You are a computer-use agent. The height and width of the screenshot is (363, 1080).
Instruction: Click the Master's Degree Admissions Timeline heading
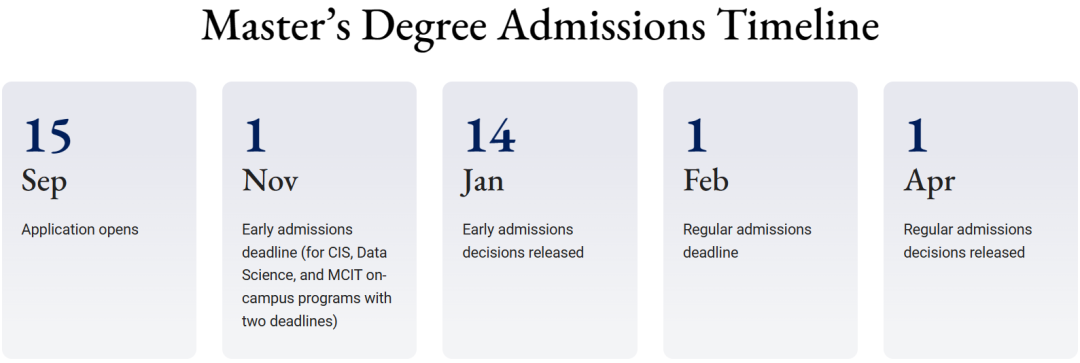(540, 28)
